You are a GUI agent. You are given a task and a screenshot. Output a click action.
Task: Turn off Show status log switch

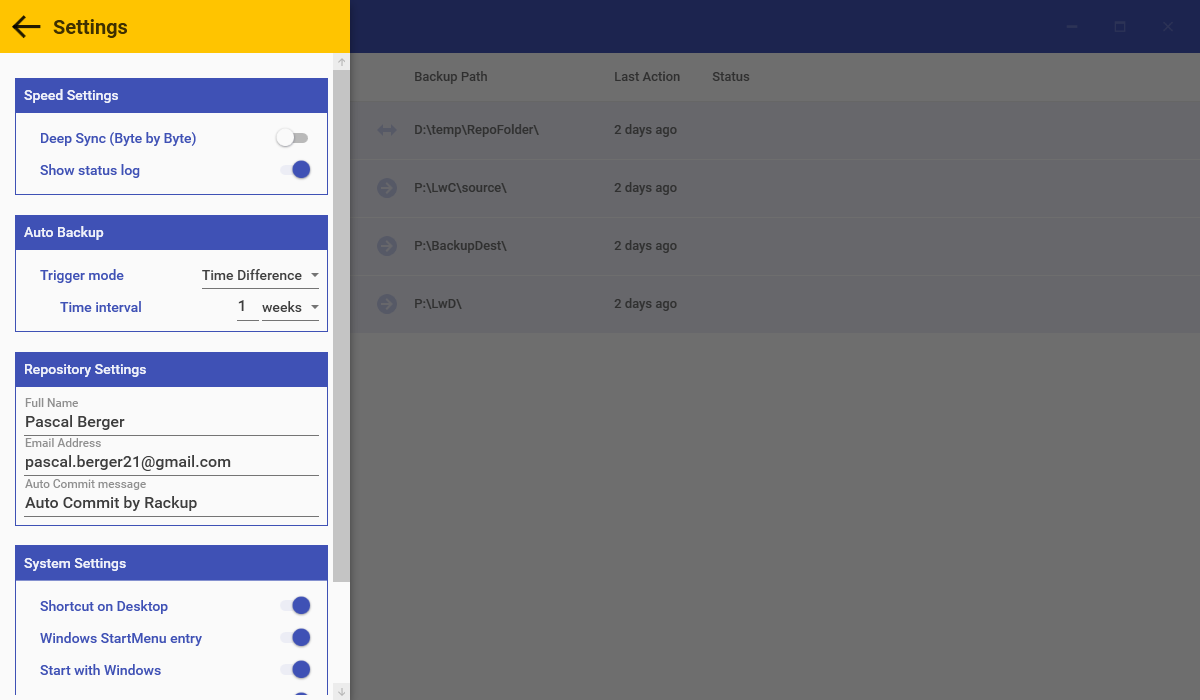pos(295,170)
